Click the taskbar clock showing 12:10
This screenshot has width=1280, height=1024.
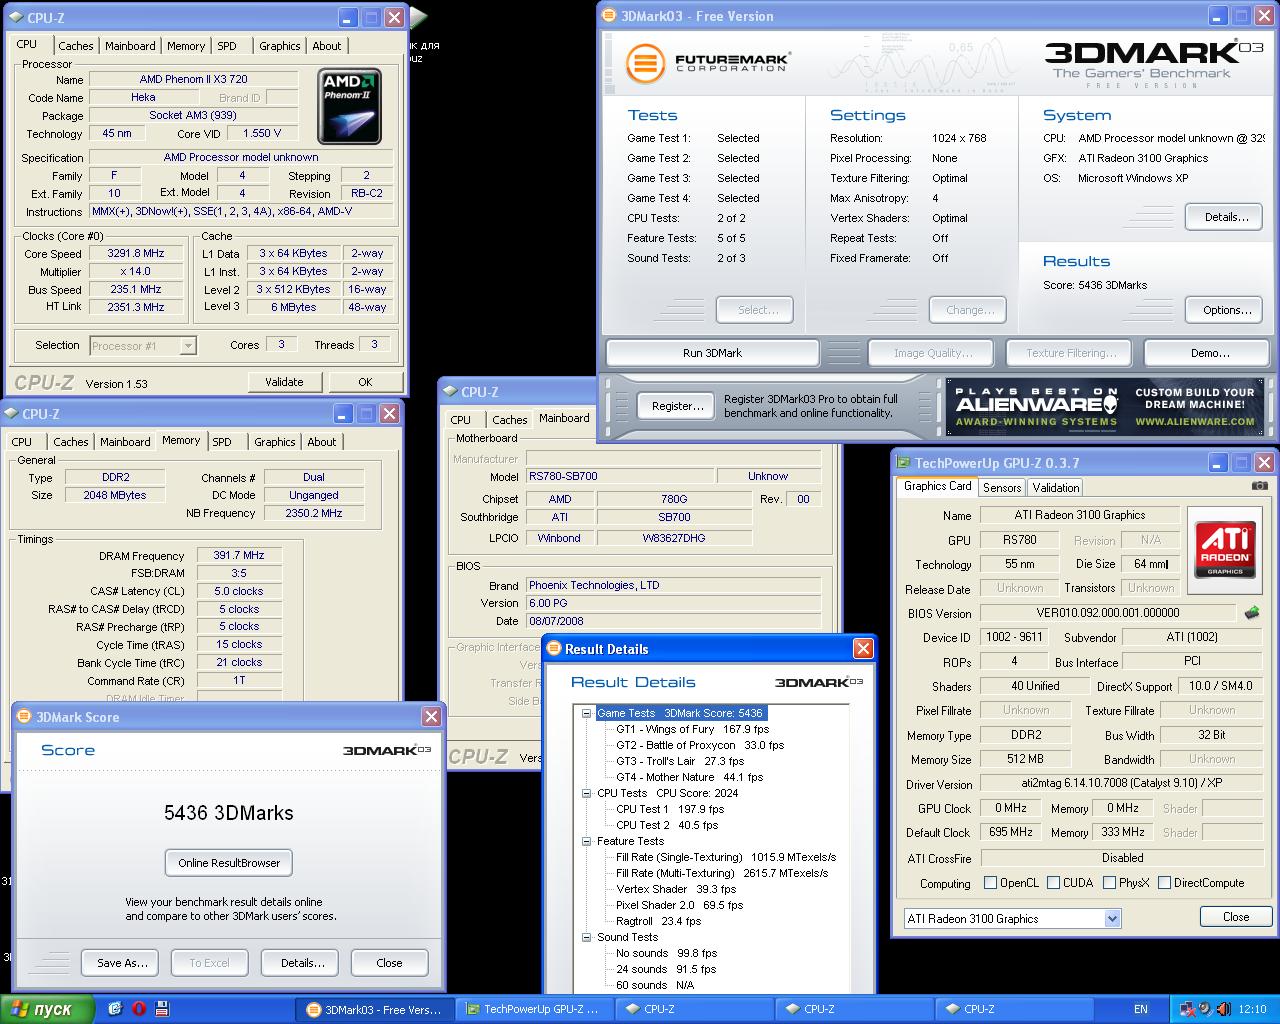(1252, 1009)
